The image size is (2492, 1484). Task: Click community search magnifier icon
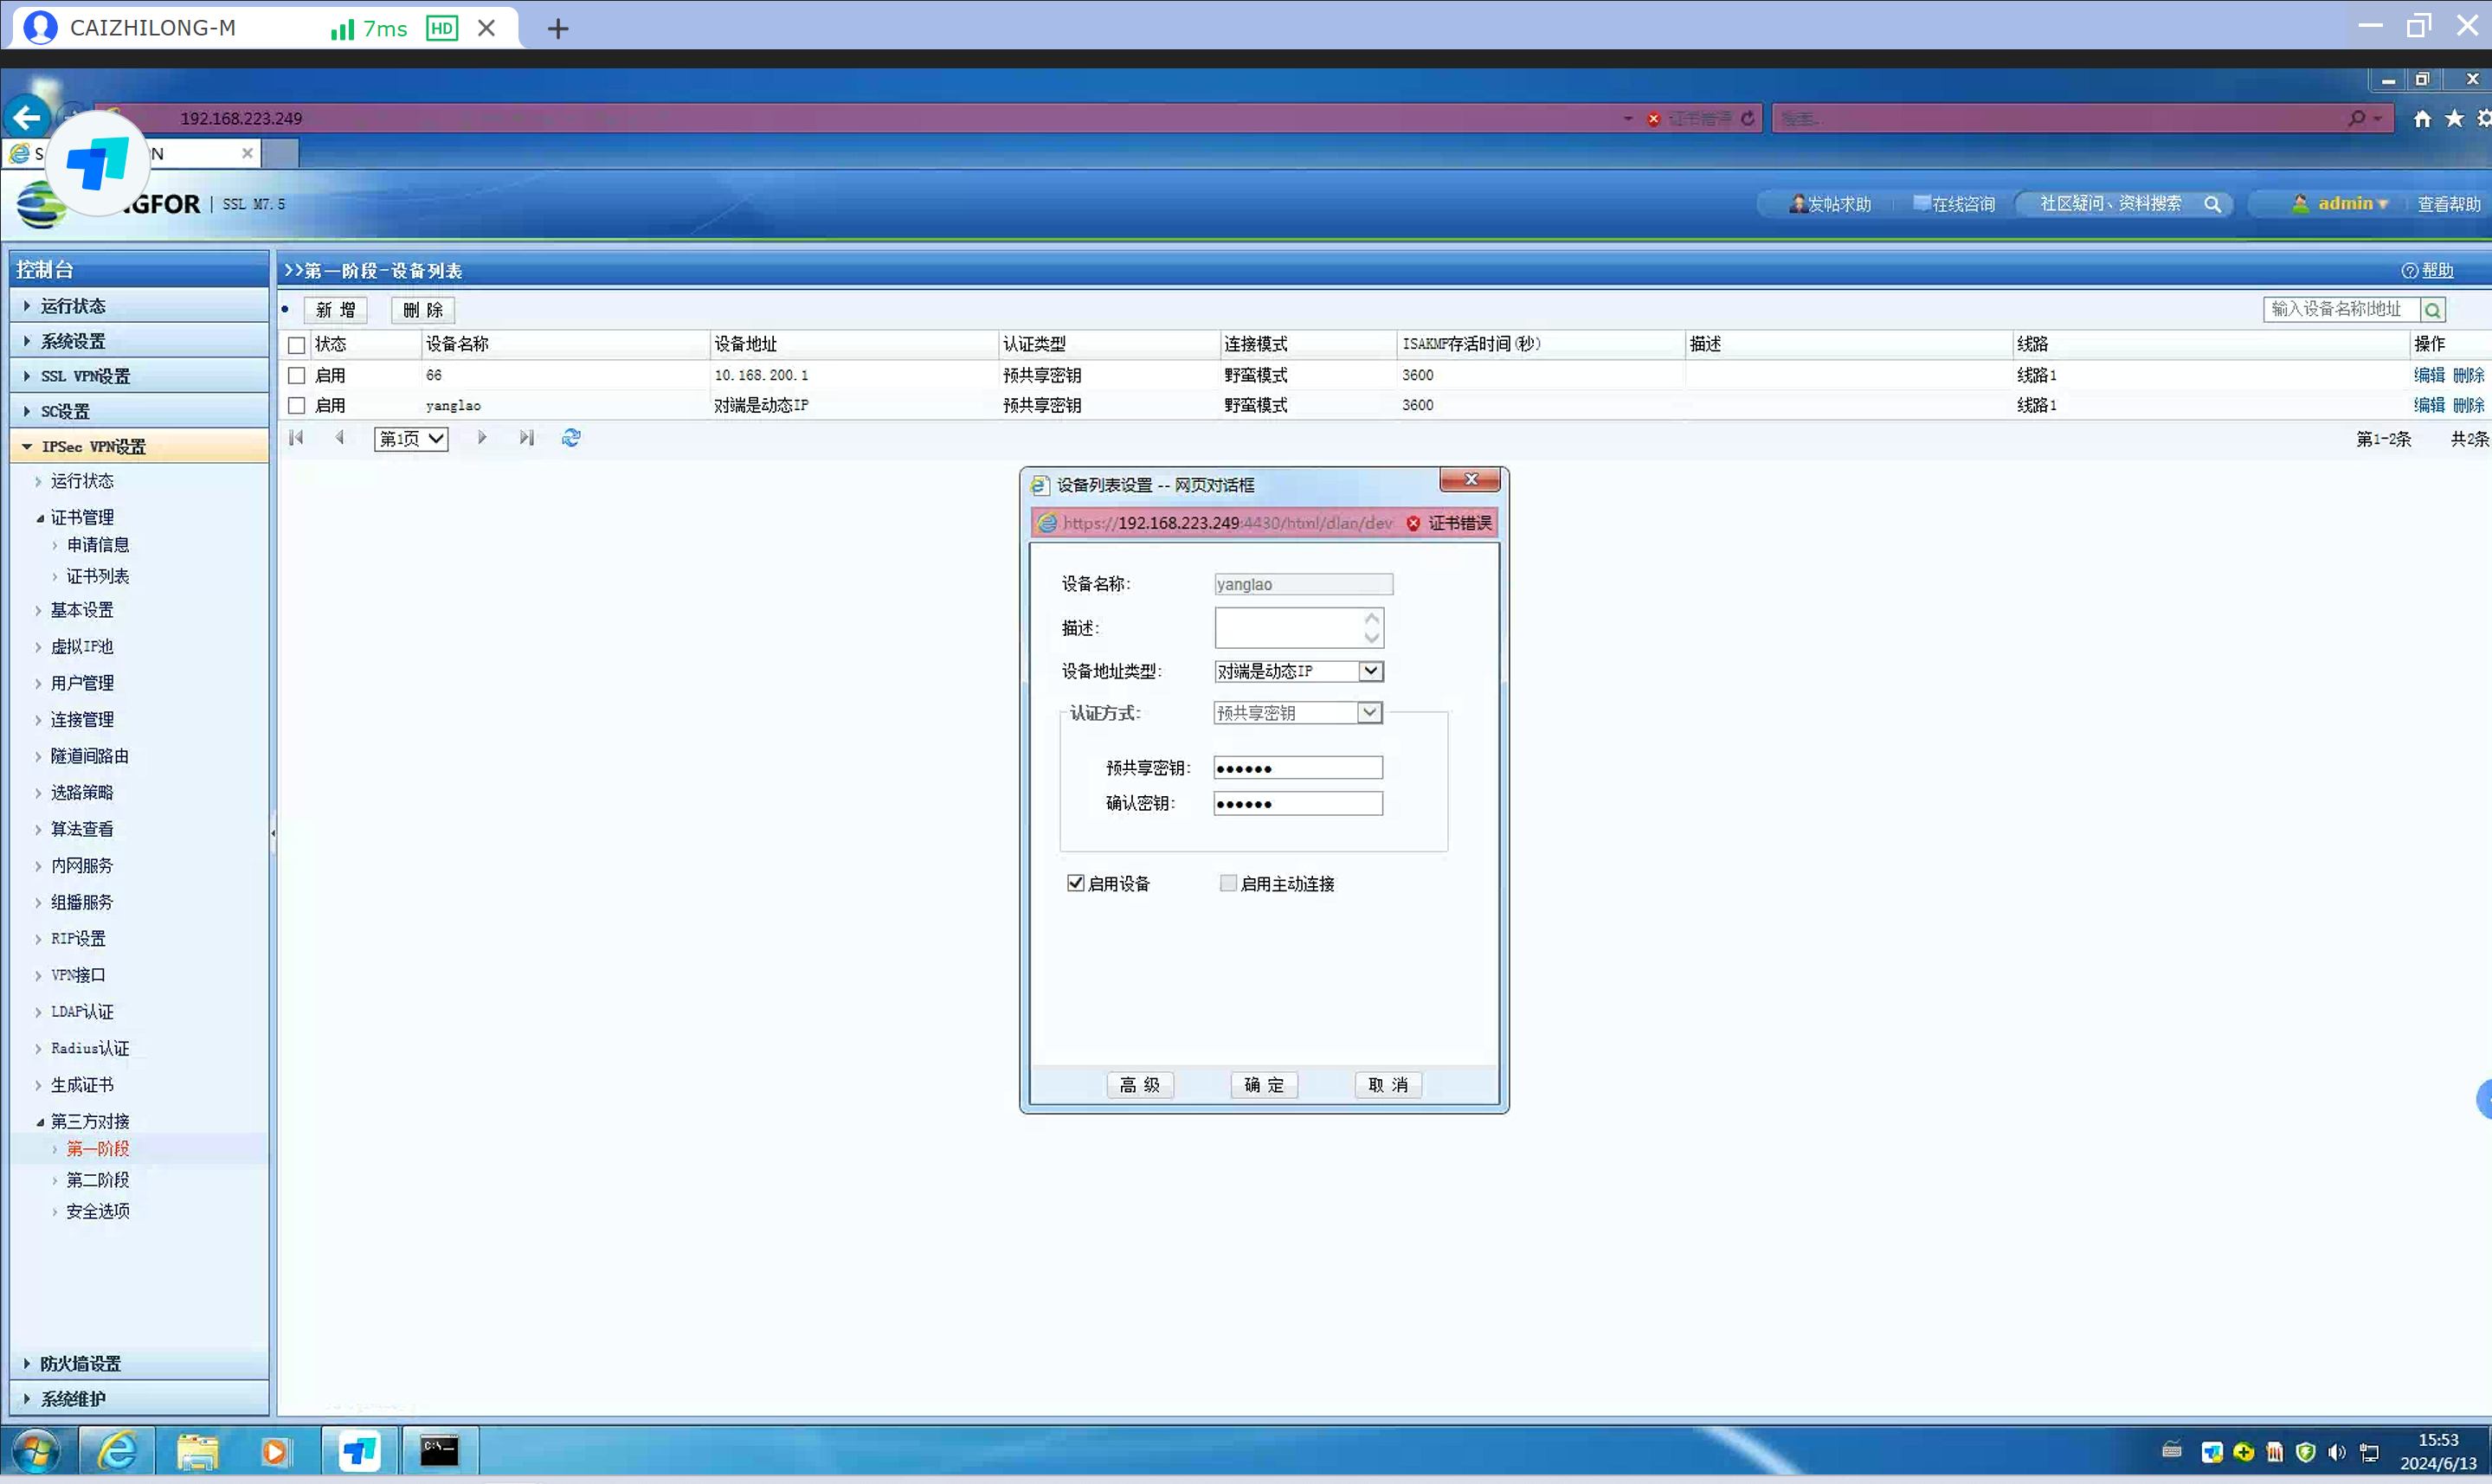[x=2212, y=204]
